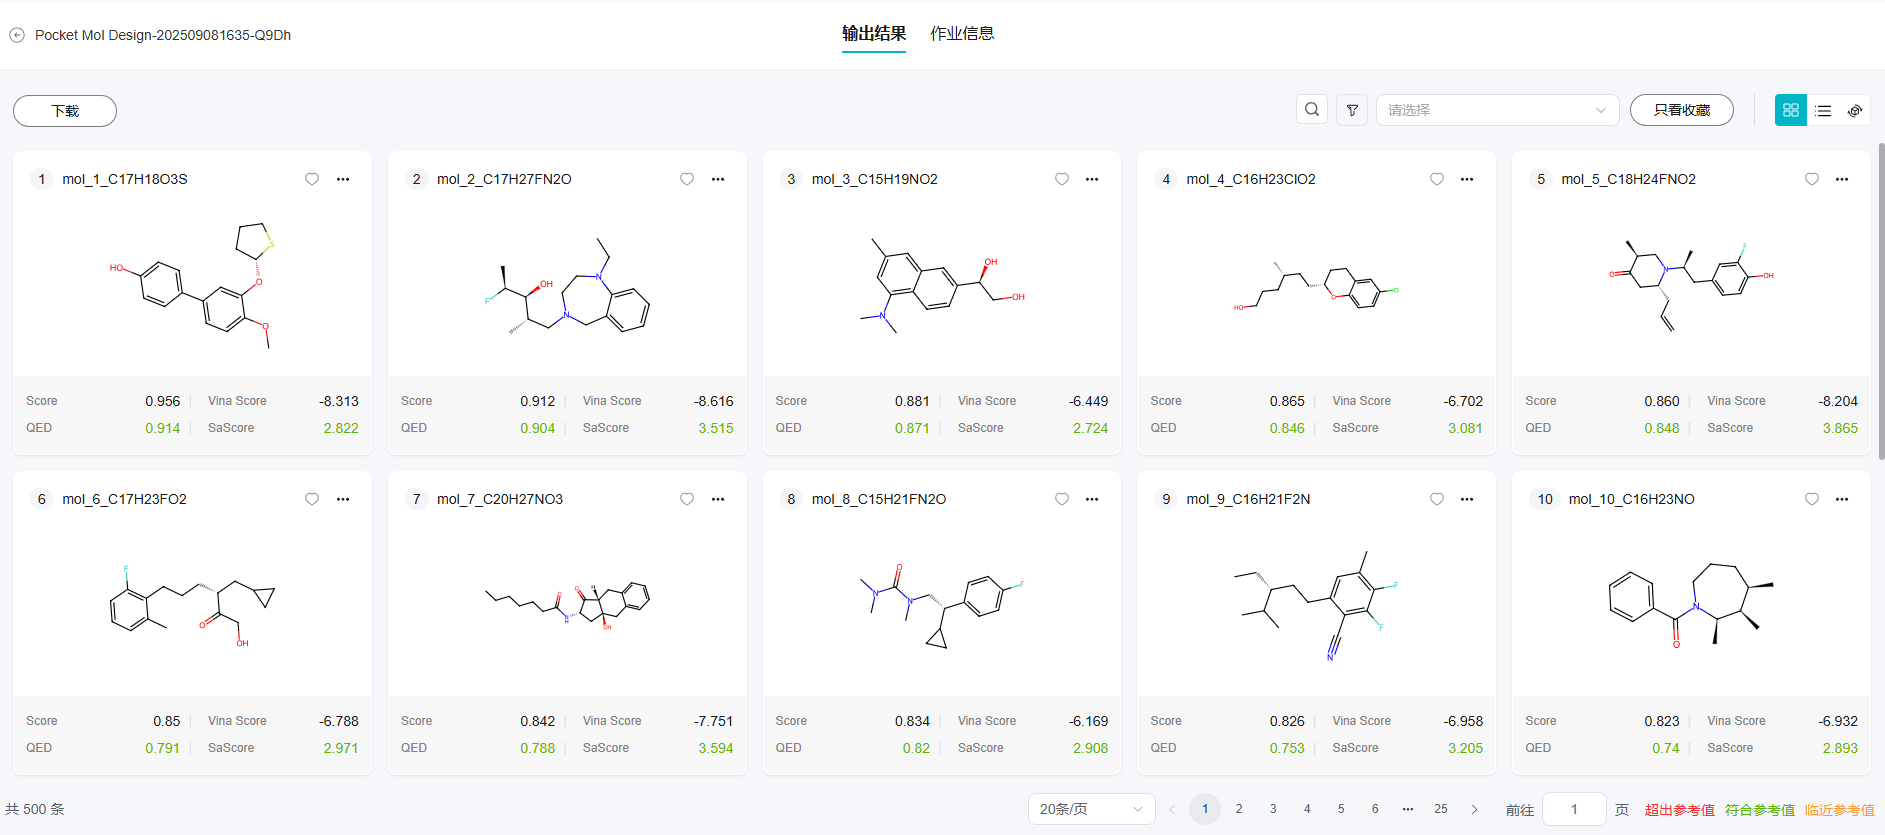The height and width of the screenshot is (835, 1885).
Task: Open the 3D structure view icon
Action: click(1855, 111)
